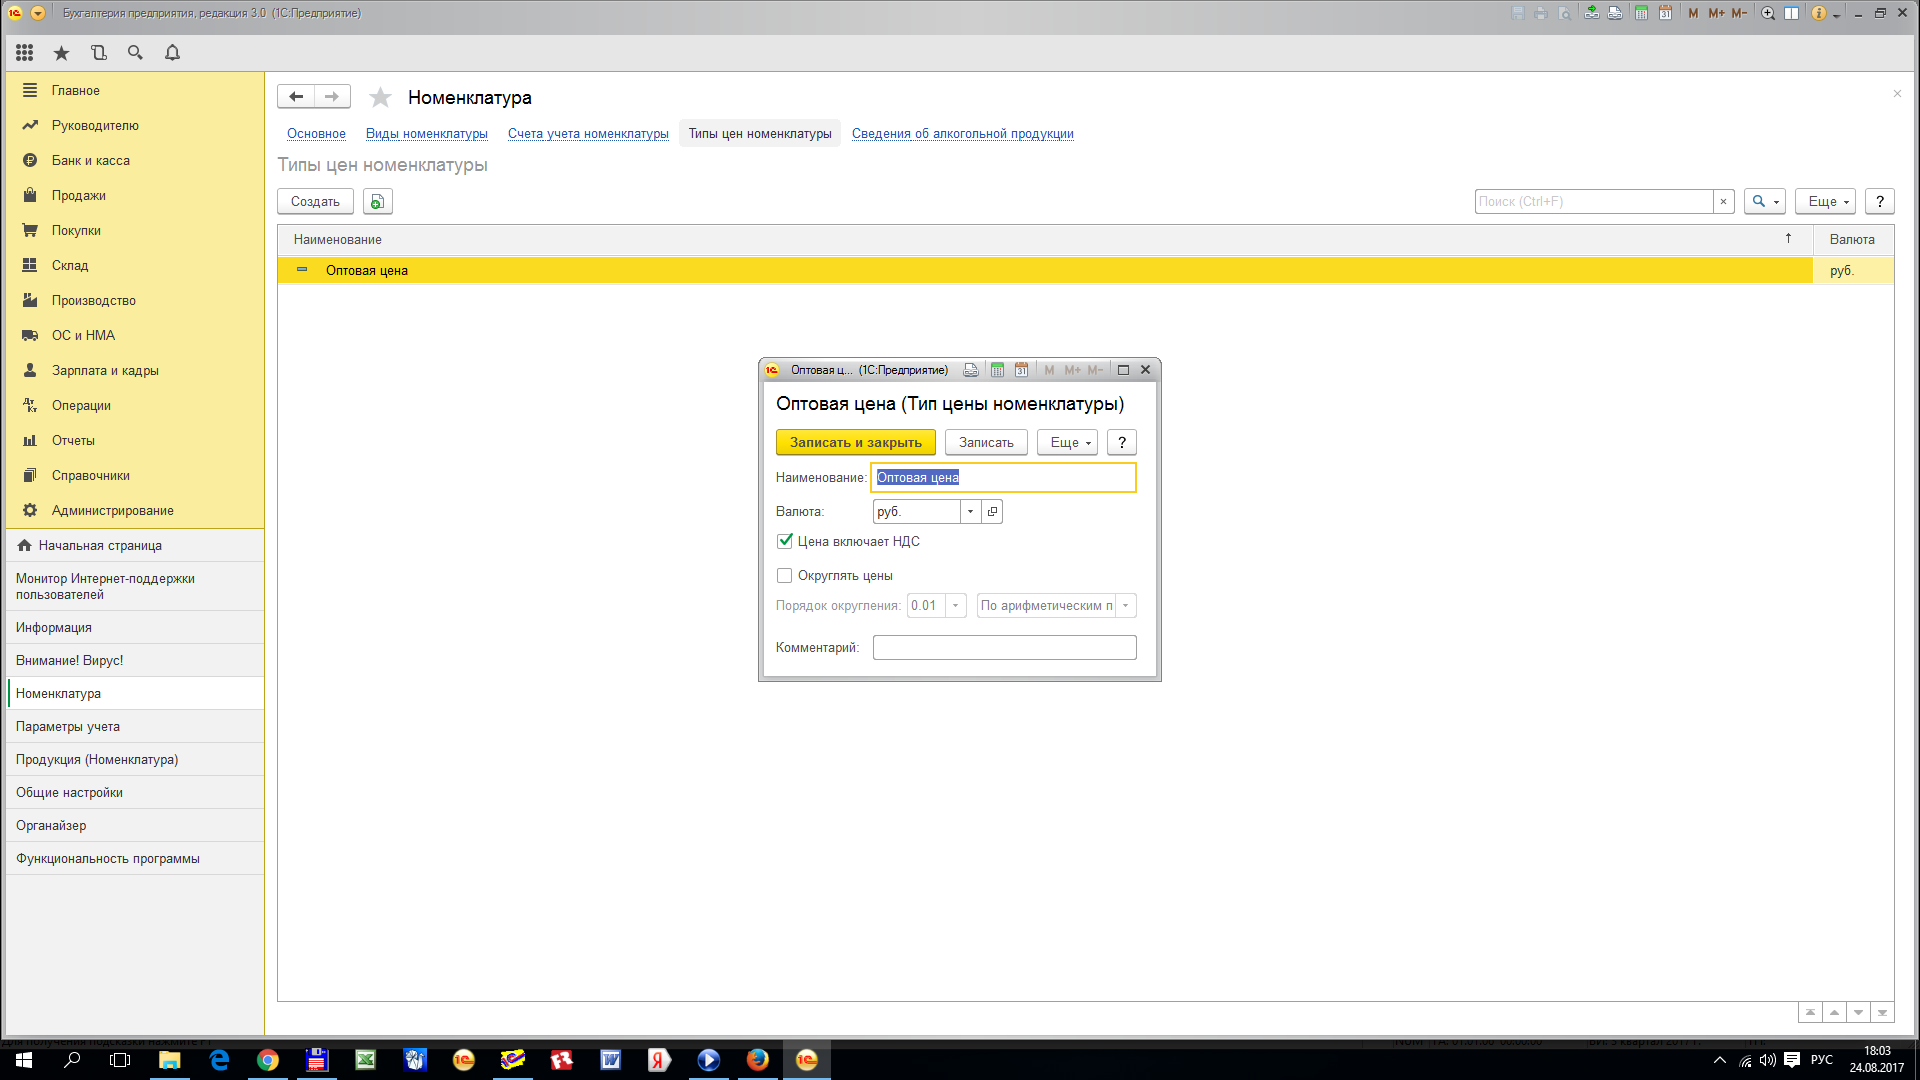The image size is (1920, 1080).
Task: Open the Еще menu above the list
Action: (x=1825, y=202)
